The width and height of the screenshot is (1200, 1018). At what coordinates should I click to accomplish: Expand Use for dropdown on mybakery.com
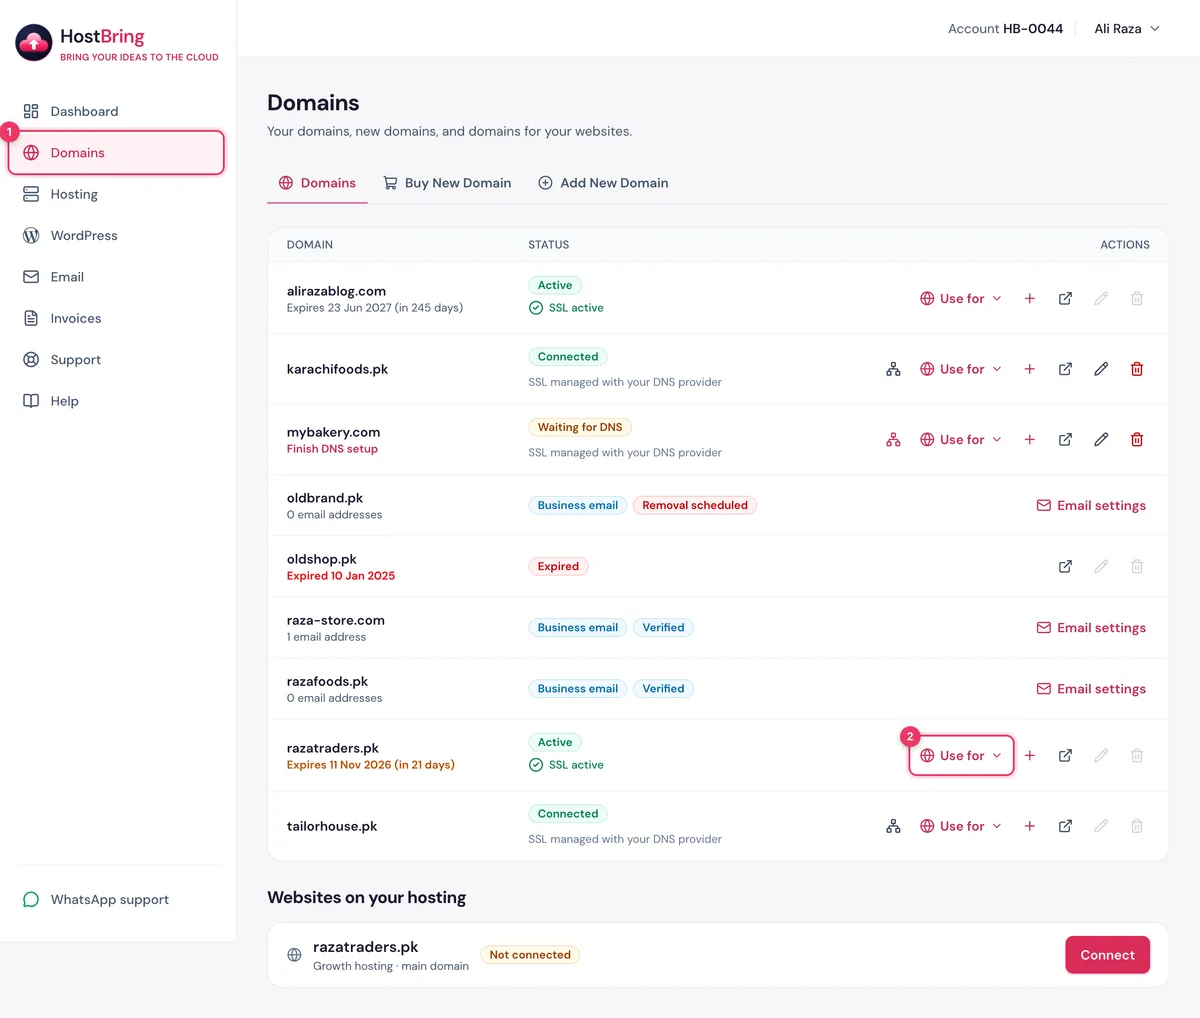(x=961, y=440)
